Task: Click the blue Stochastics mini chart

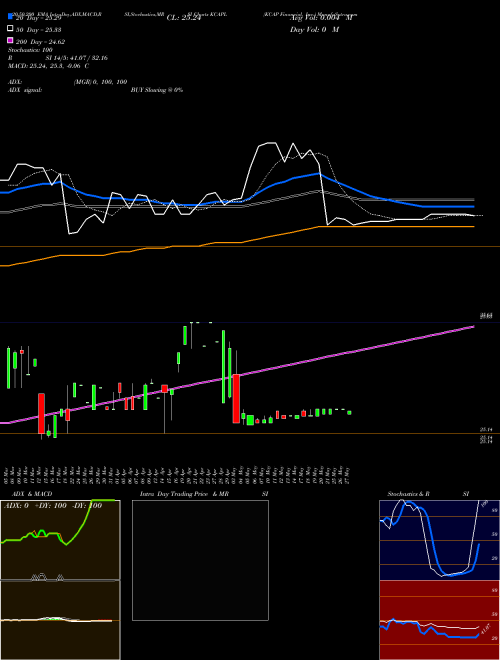Action: tap(439, 540)
